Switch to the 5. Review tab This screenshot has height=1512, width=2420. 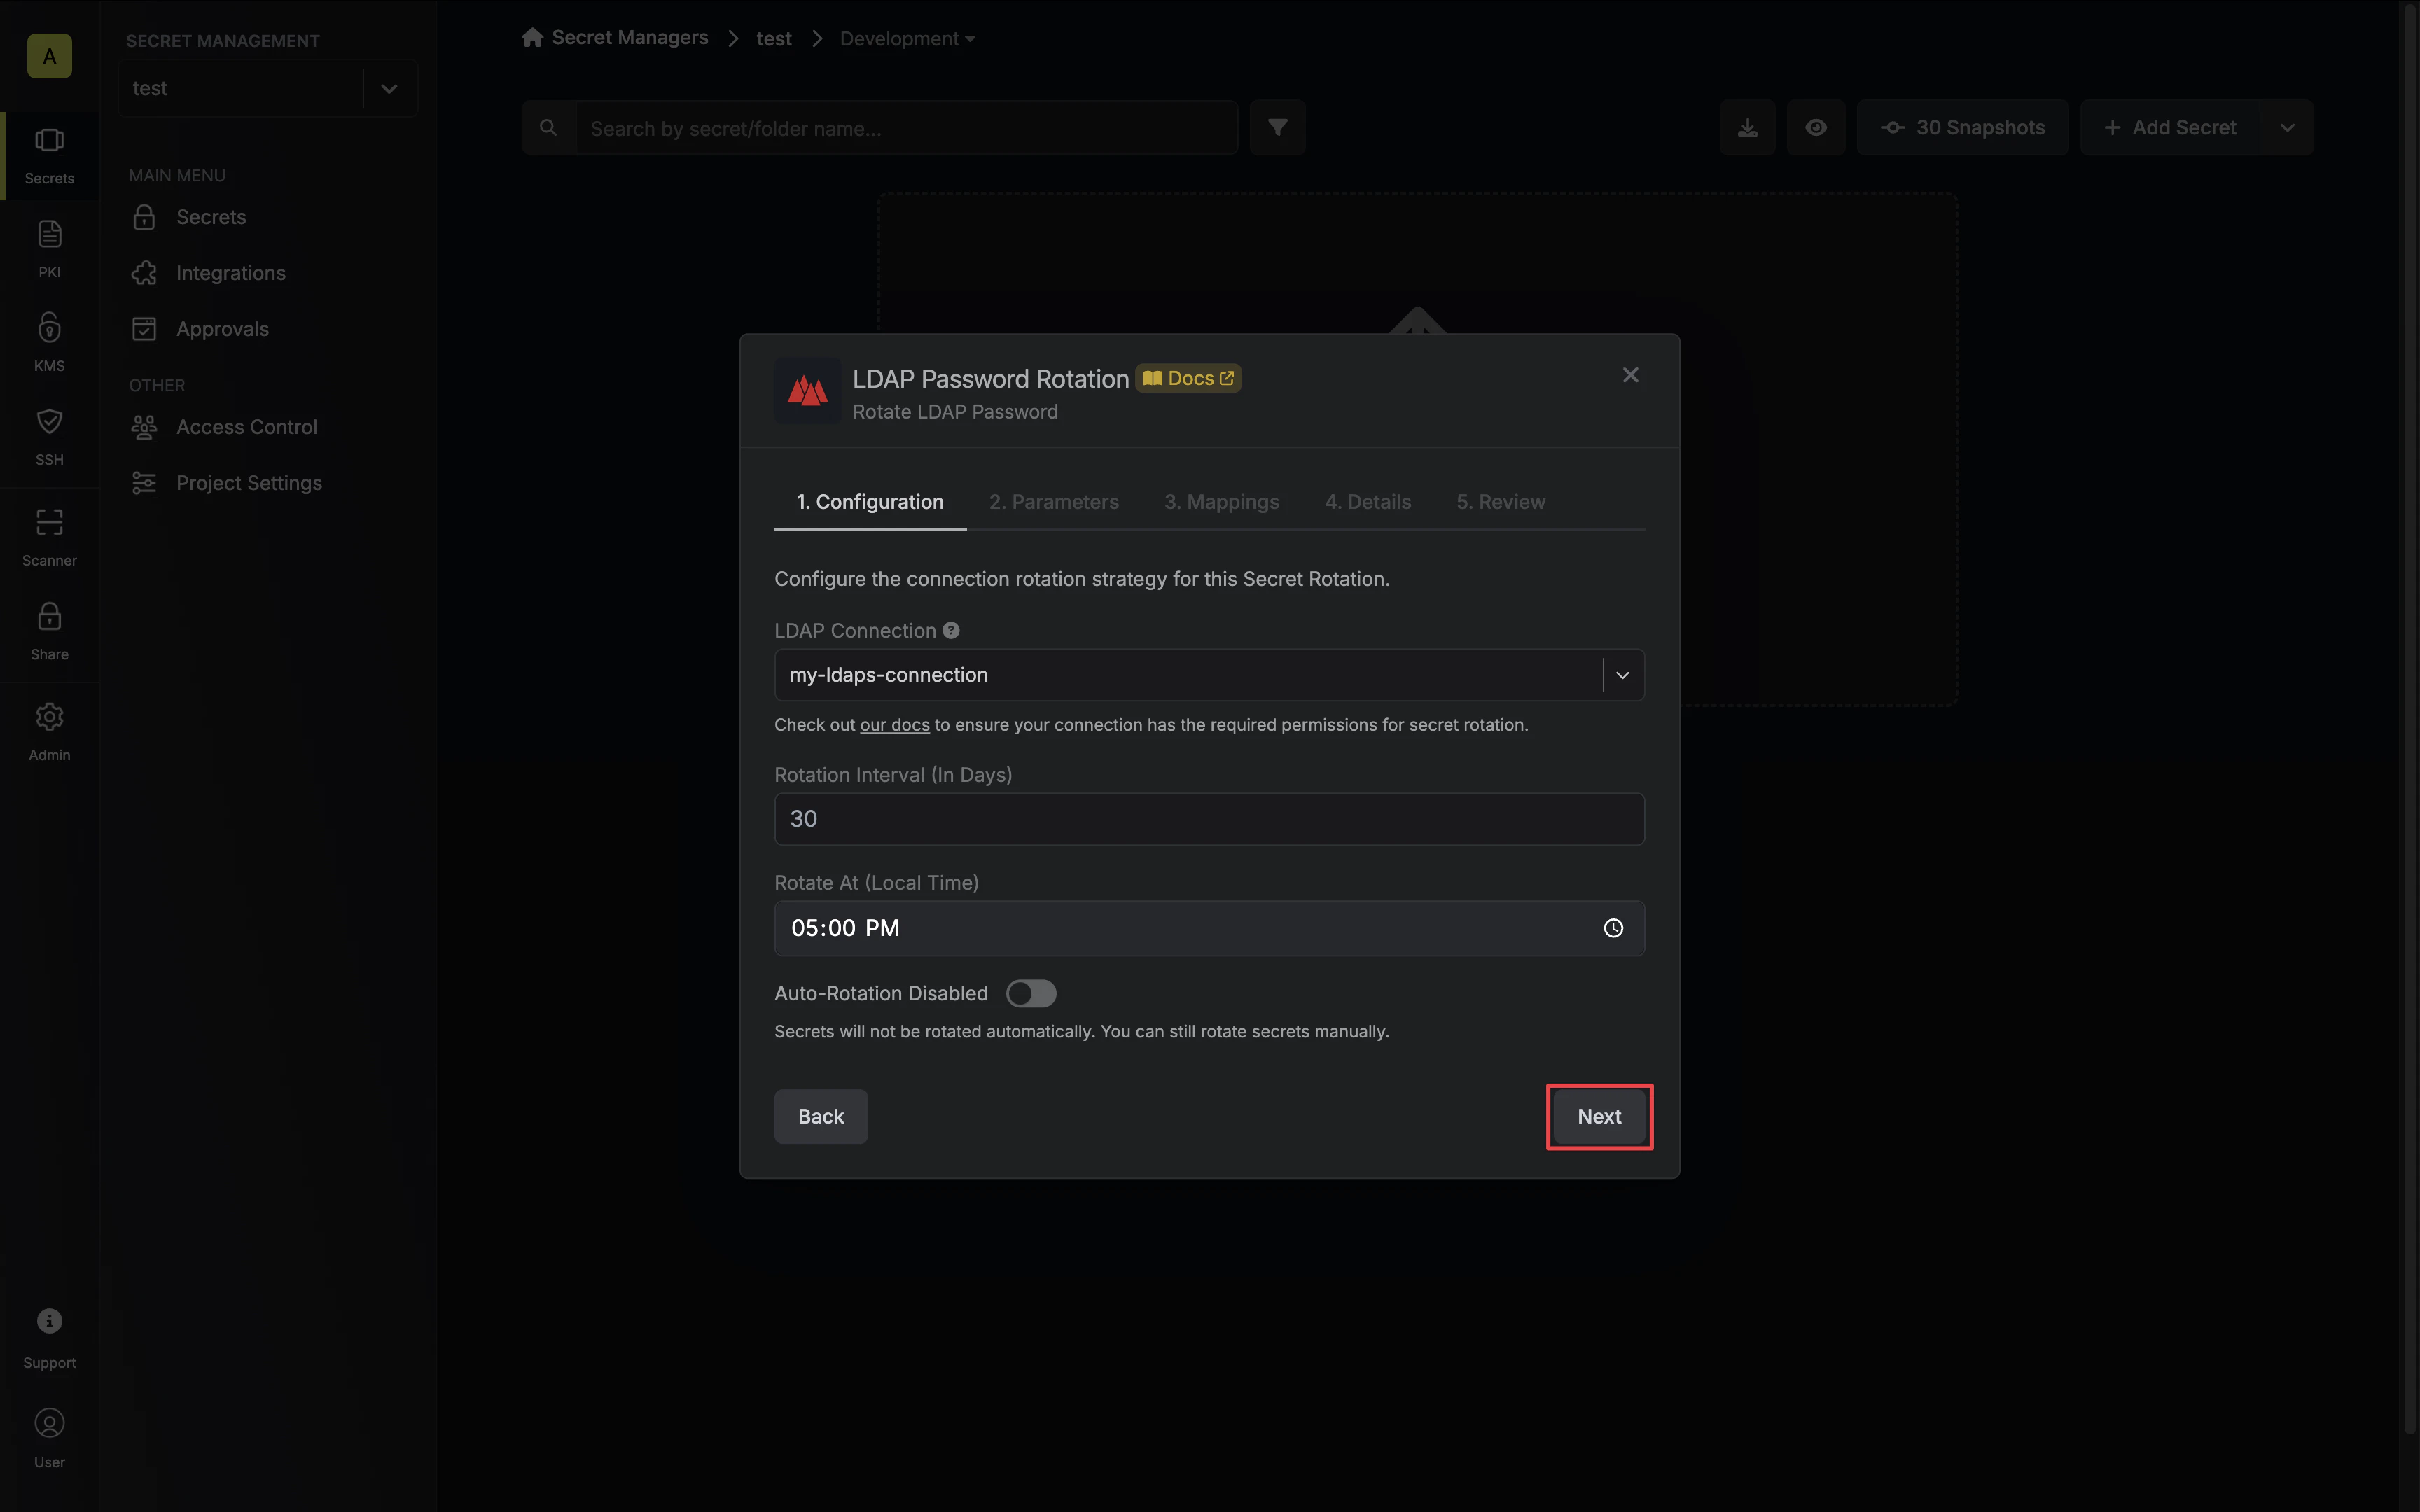click(x=1501, y=502)
